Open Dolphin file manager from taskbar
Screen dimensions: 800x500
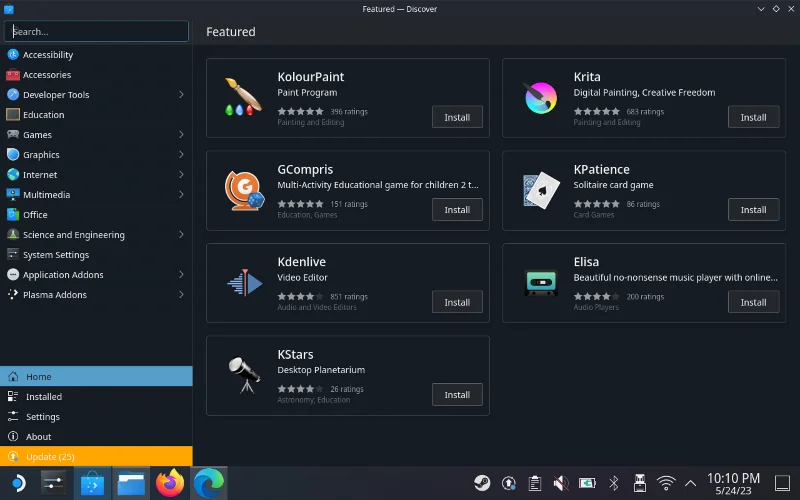pyautogui.click(x=131, y=483)
